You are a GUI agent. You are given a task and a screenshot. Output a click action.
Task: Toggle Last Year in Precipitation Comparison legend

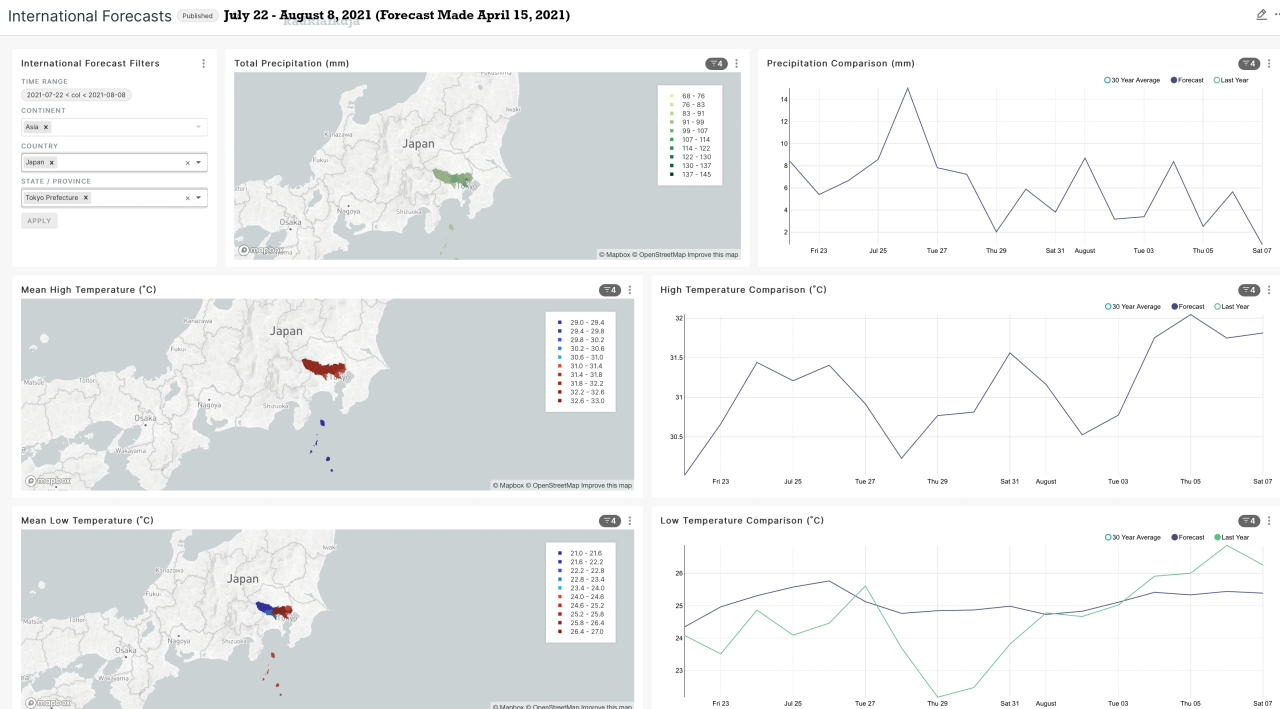point(1231,80)
